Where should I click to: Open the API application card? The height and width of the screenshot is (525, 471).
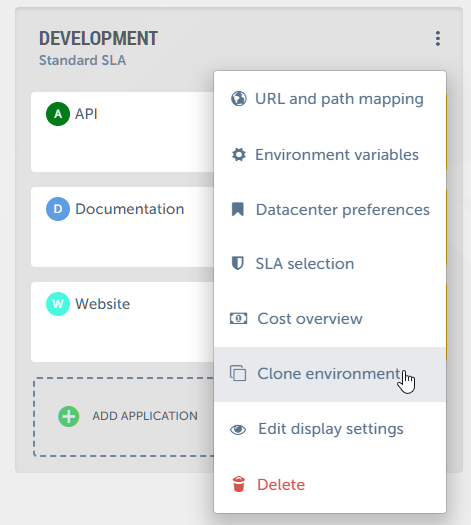click(x=123, y=132)
